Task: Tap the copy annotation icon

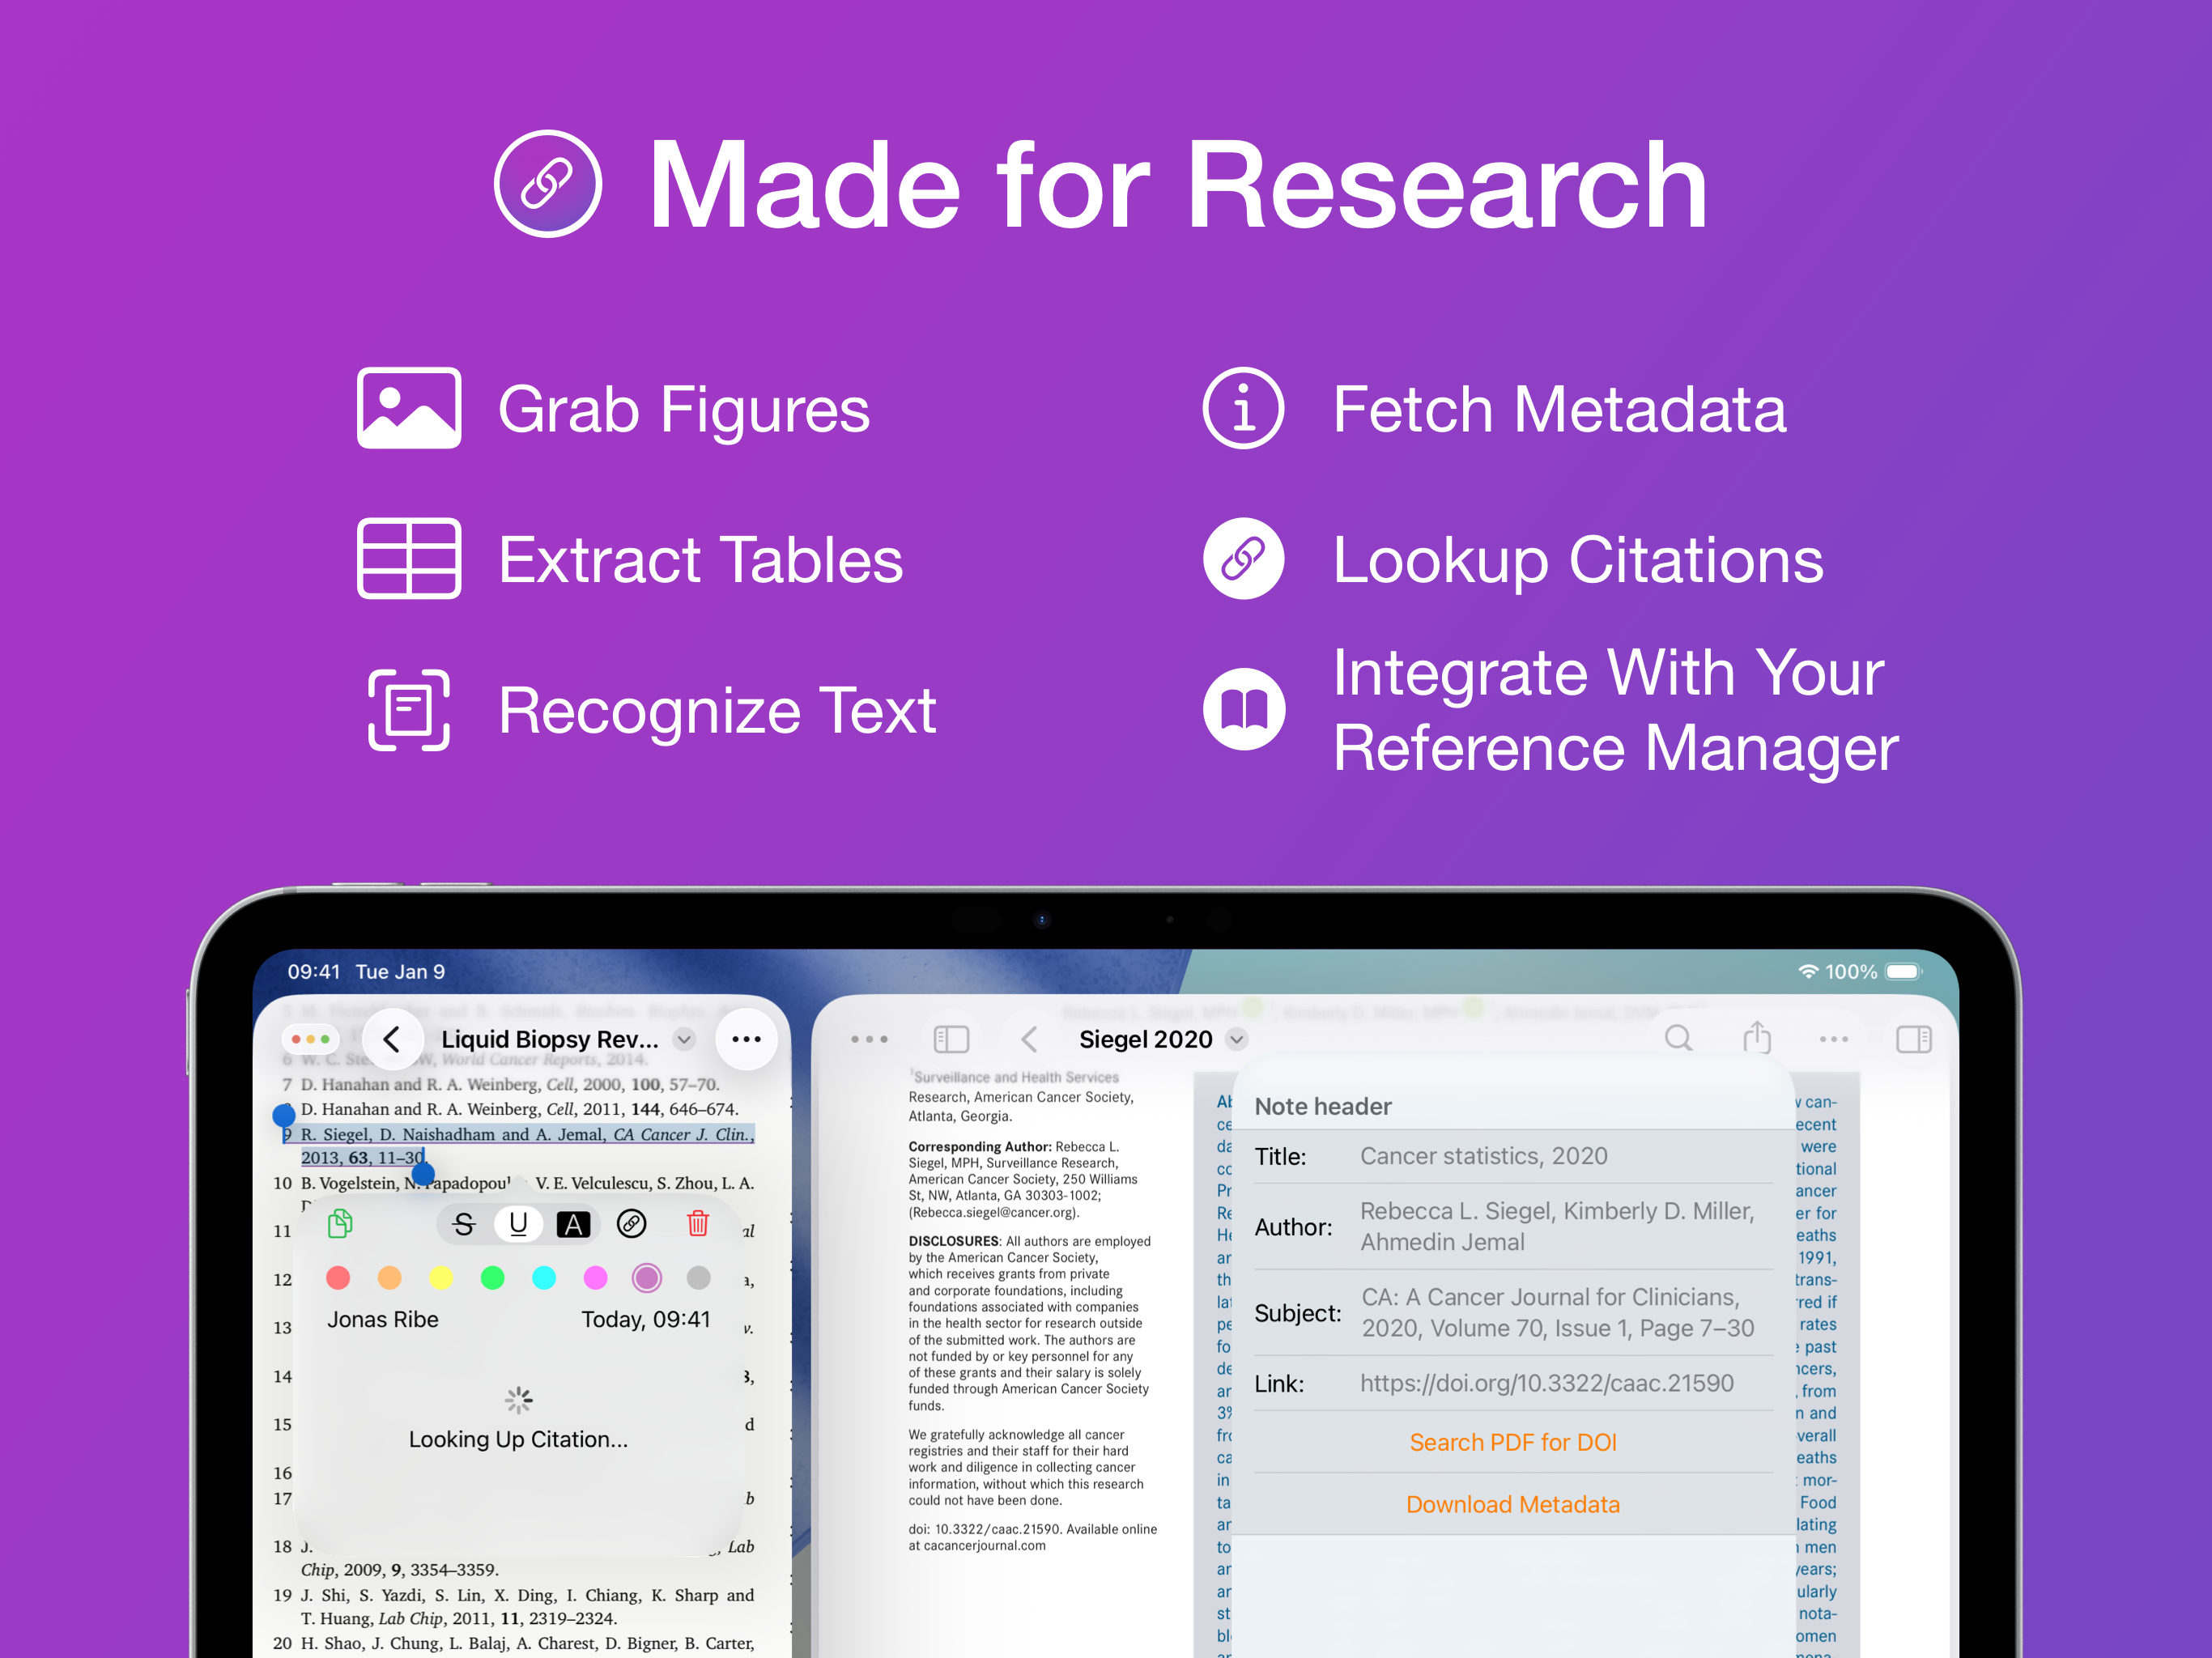Action: click(x=340, y=1224)
